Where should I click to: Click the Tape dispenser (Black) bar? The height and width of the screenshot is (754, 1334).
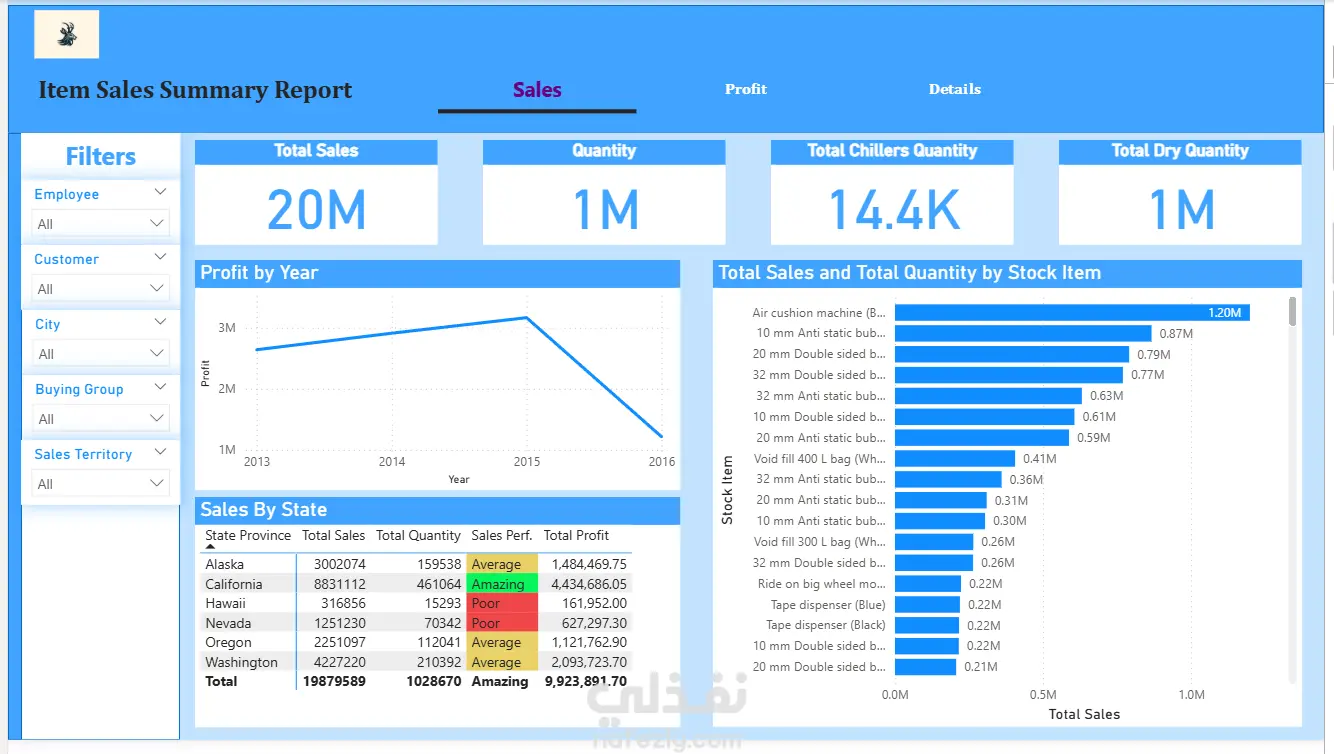tap(927, 625)
